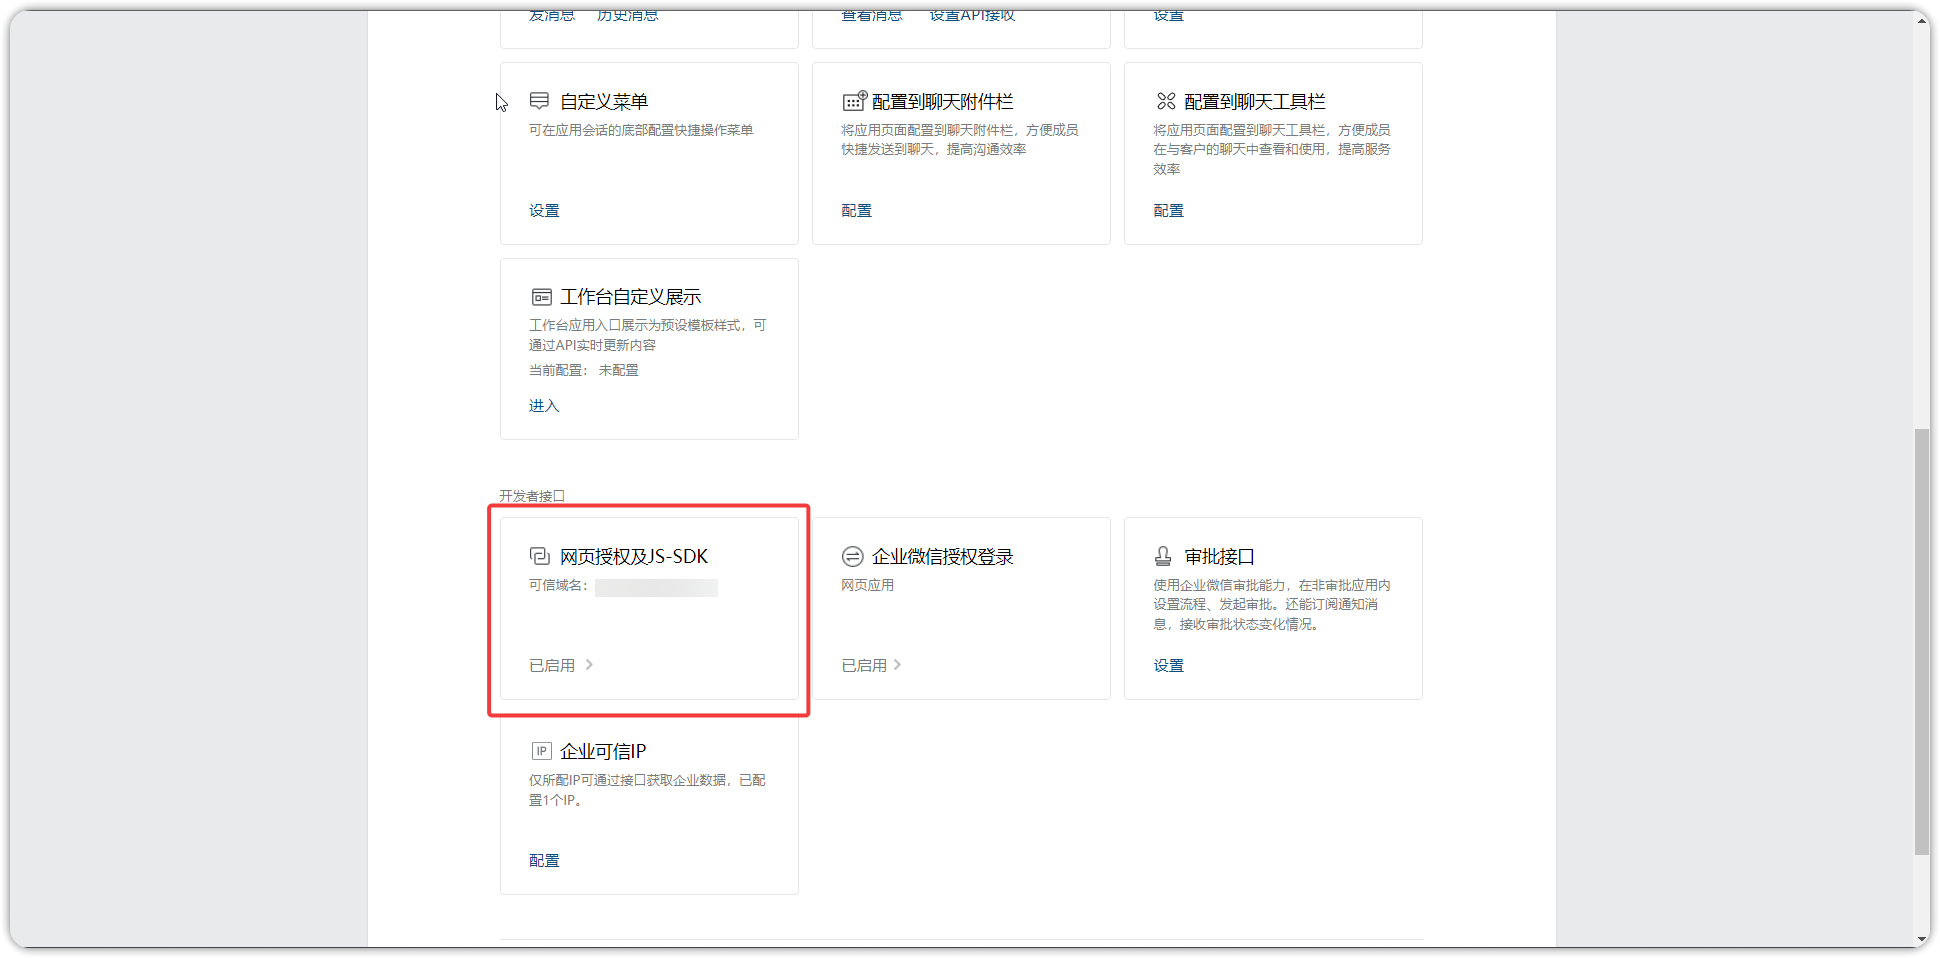Click 已启用 text in 网页授权及JS-SDK card
The height and width of the screenshot is (958, 1940).
(552, 665)
